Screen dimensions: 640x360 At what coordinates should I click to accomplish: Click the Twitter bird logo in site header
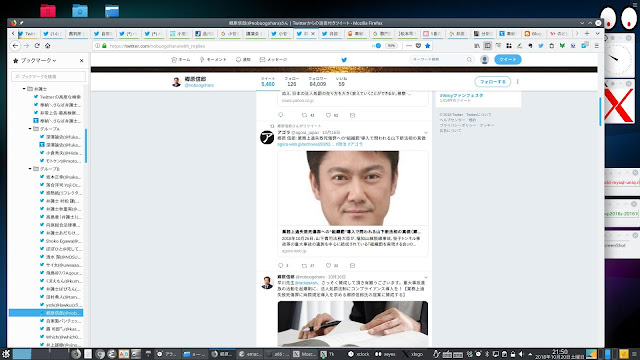pos(344,60)
